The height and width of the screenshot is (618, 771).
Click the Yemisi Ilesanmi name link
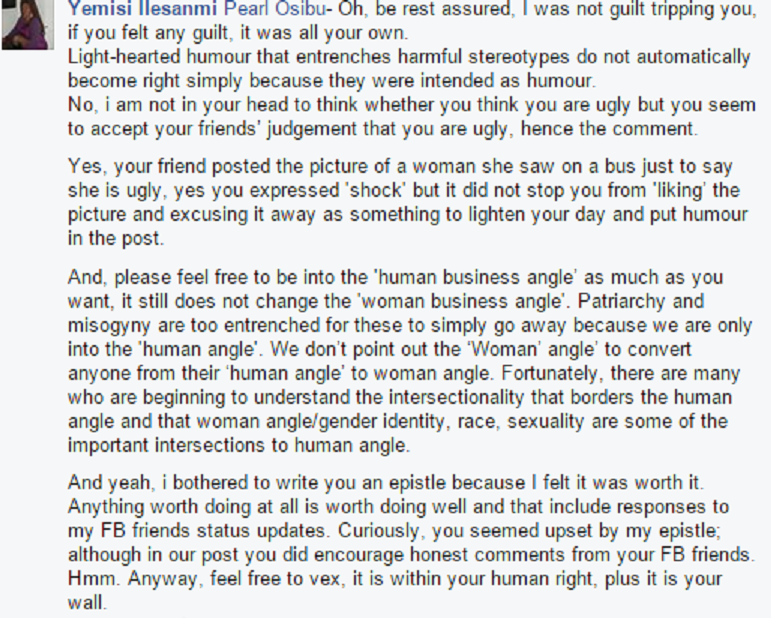(142, 8)
